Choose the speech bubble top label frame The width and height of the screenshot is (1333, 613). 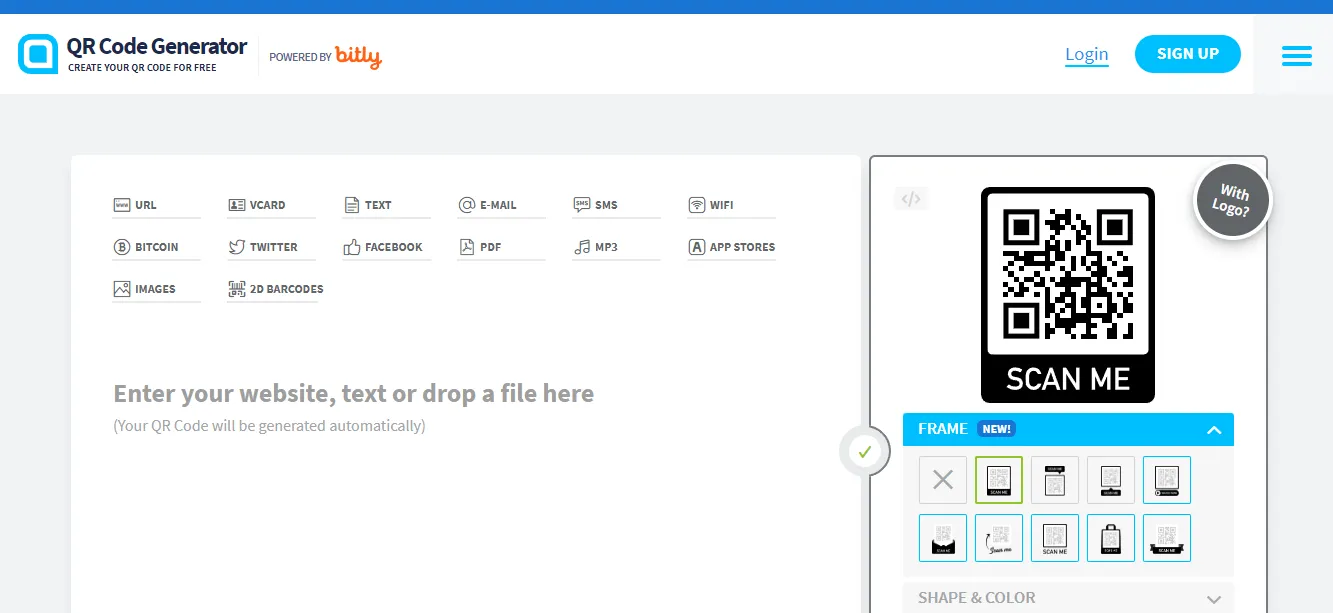pyautogui.click(x=1055, y=480)
